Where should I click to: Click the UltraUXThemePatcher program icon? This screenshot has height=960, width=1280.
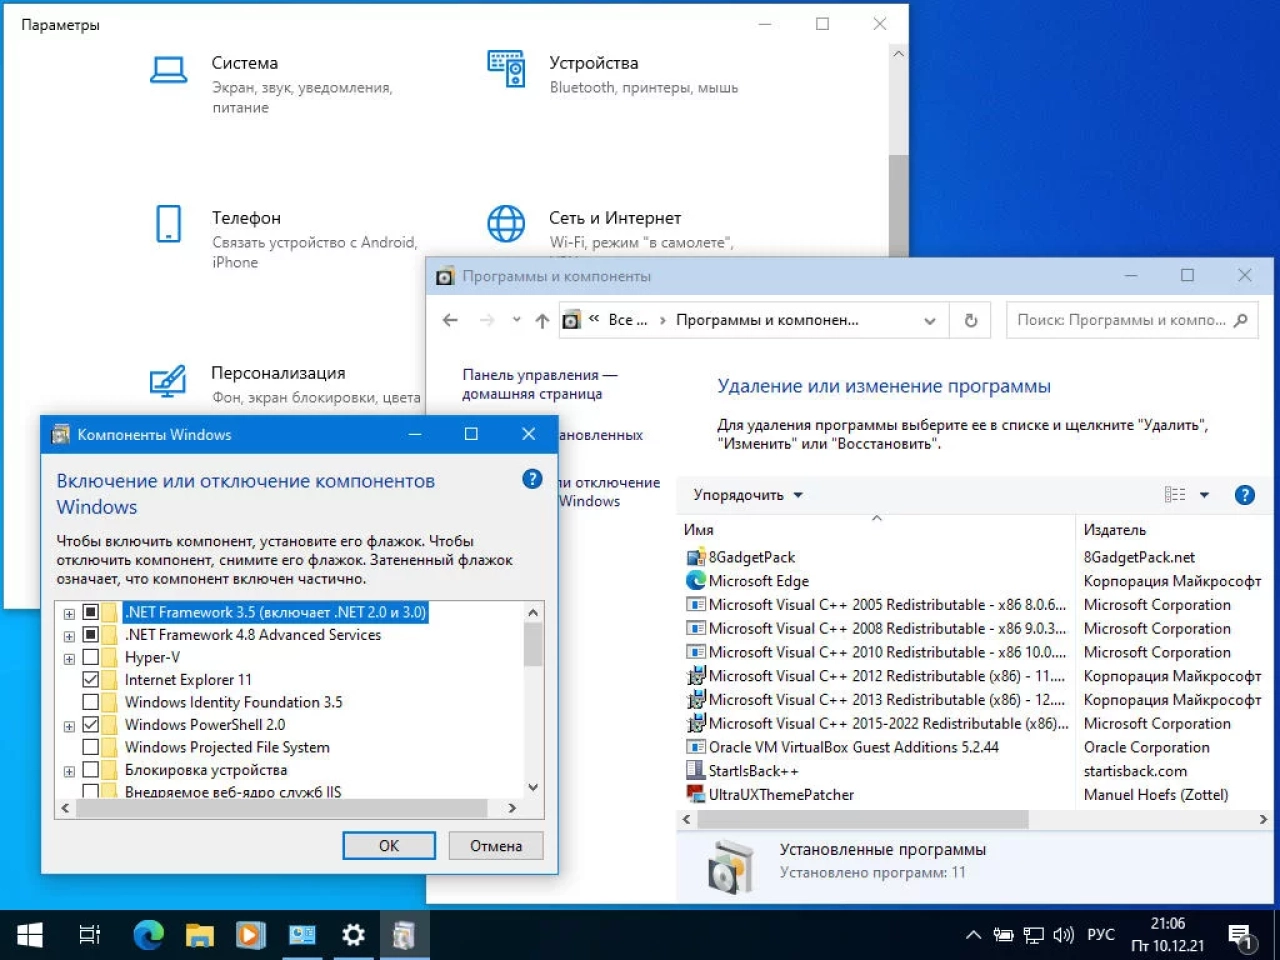(x=696, y=795)
